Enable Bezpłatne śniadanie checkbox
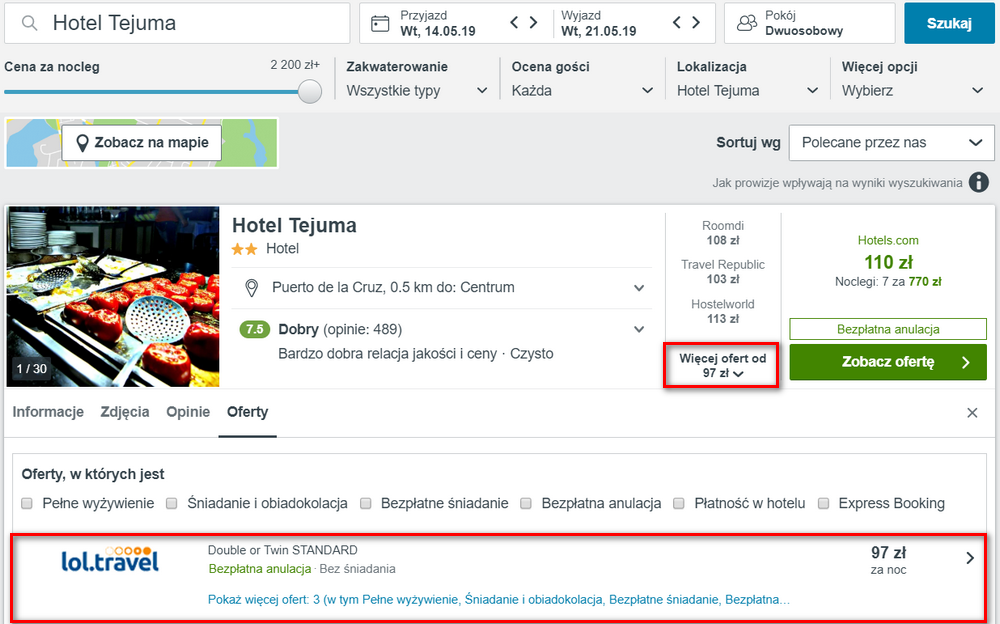1000x624 pixels. click(x=365, y=503)
